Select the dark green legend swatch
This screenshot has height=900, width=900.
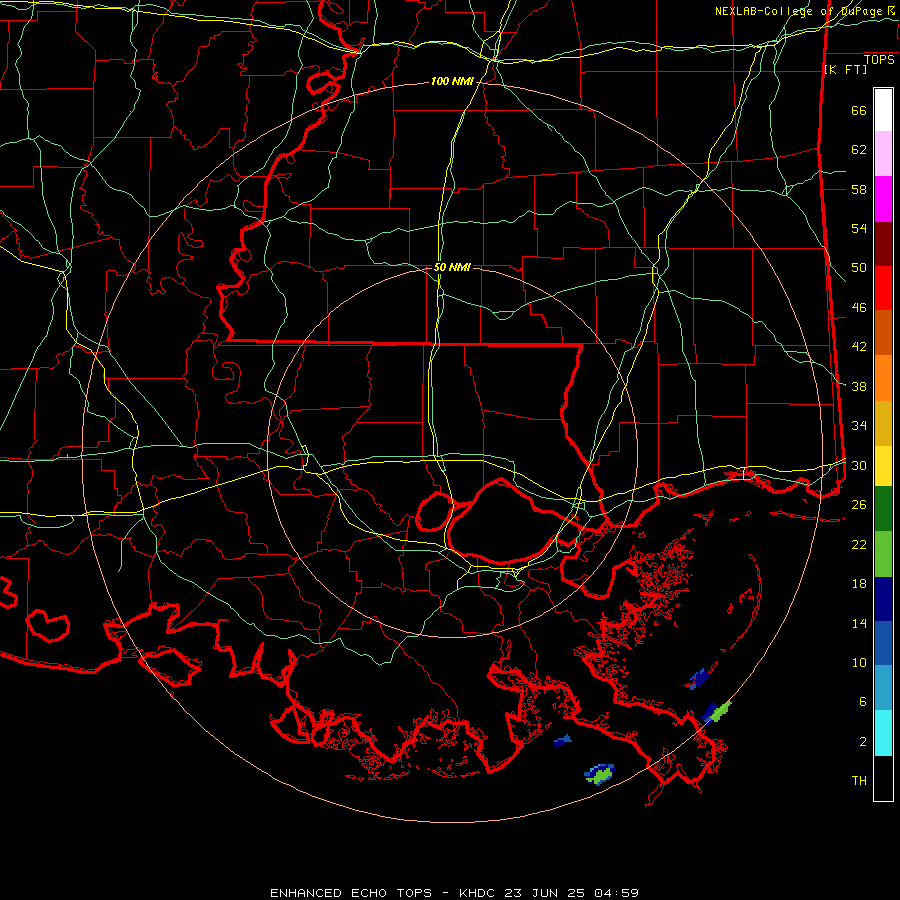pos(883,509)
